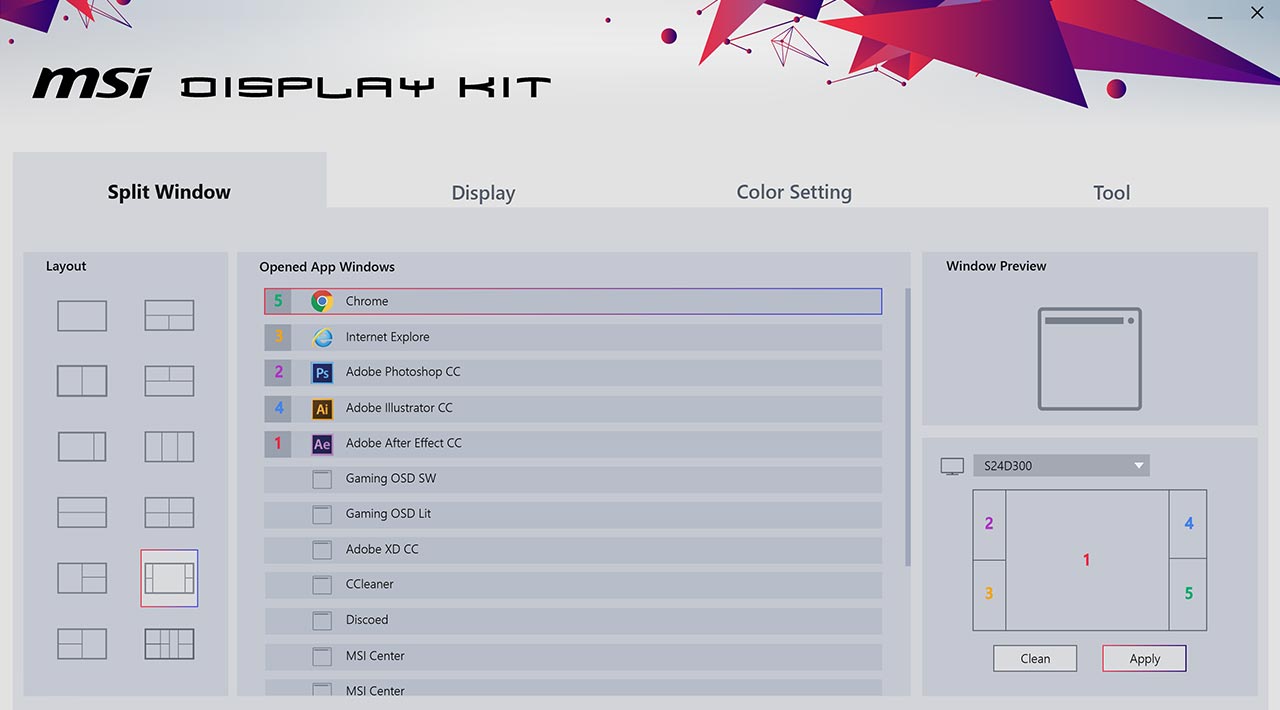Toggle the Gaming OSD SW checkbox
Screen dimensions: 1280x710
322,479
